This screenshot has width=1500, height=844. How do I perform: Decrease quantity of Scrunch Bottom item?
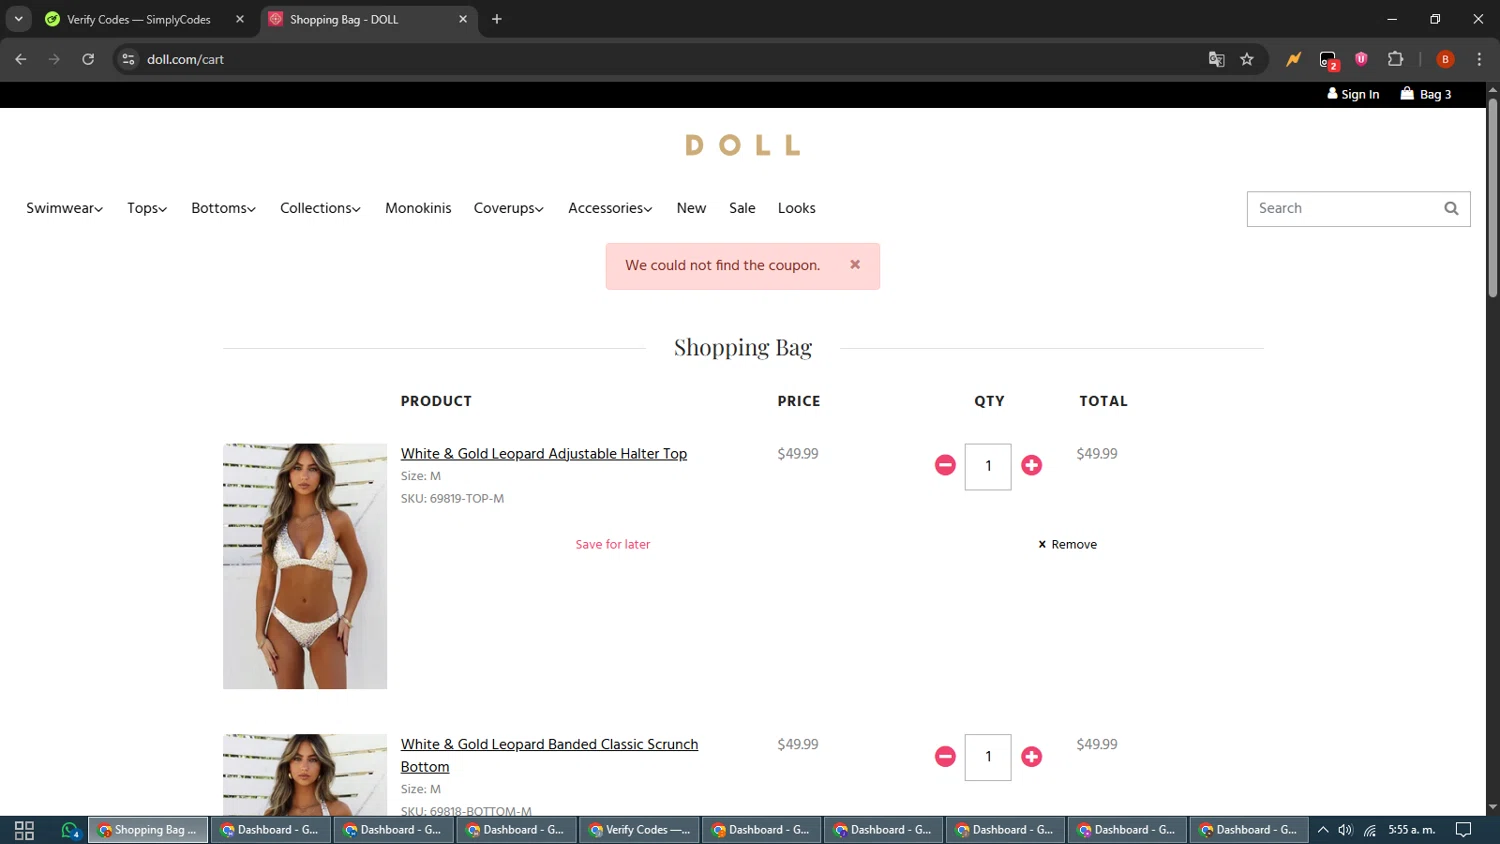[945, 757]
